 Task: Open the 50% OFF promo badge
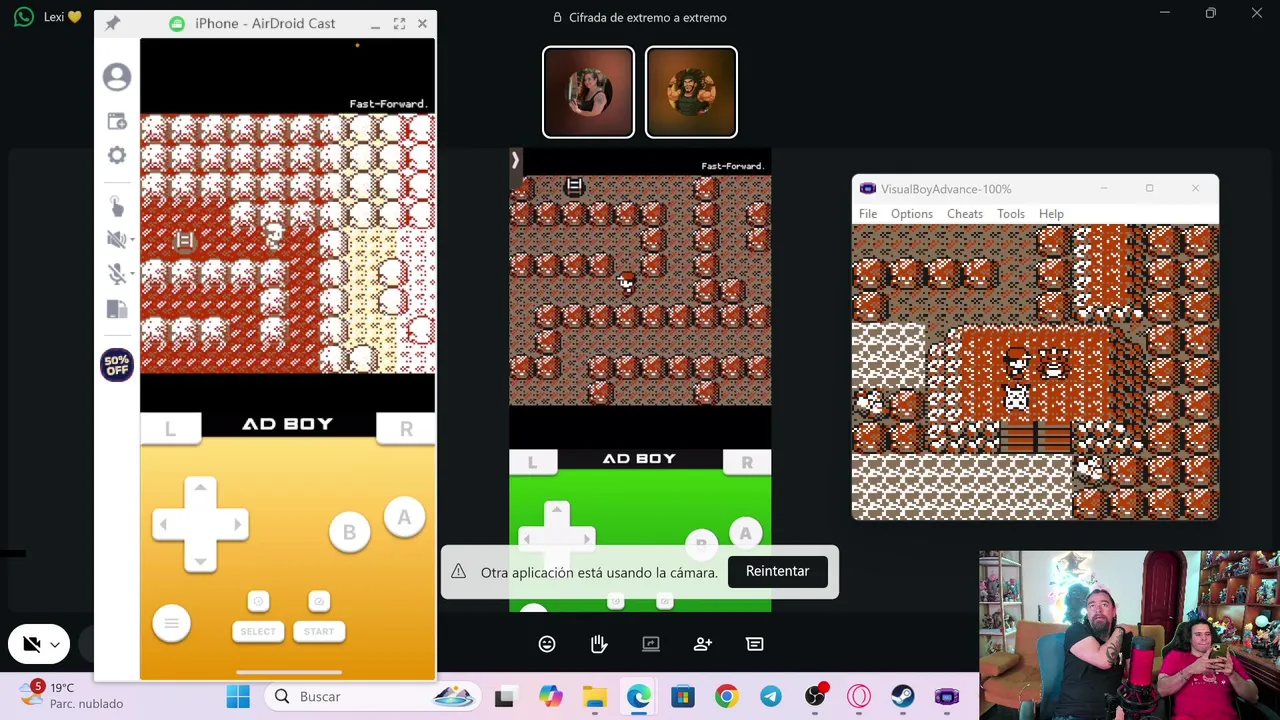coord(117,365)
